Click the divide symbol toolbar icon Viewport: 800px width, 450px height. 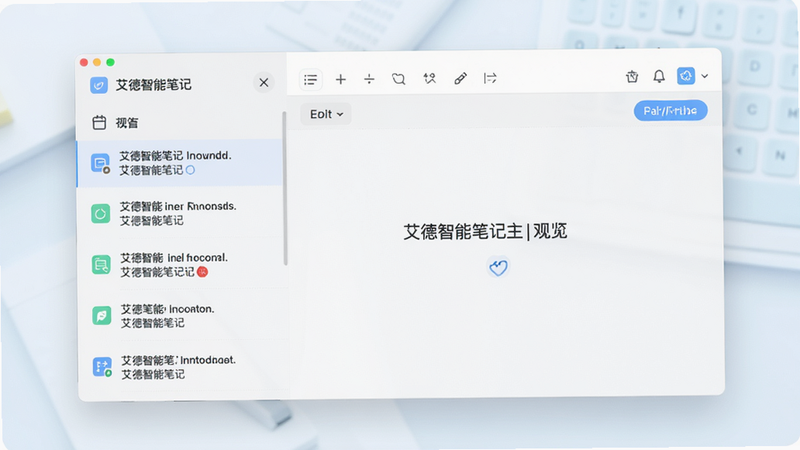[369, 79]
